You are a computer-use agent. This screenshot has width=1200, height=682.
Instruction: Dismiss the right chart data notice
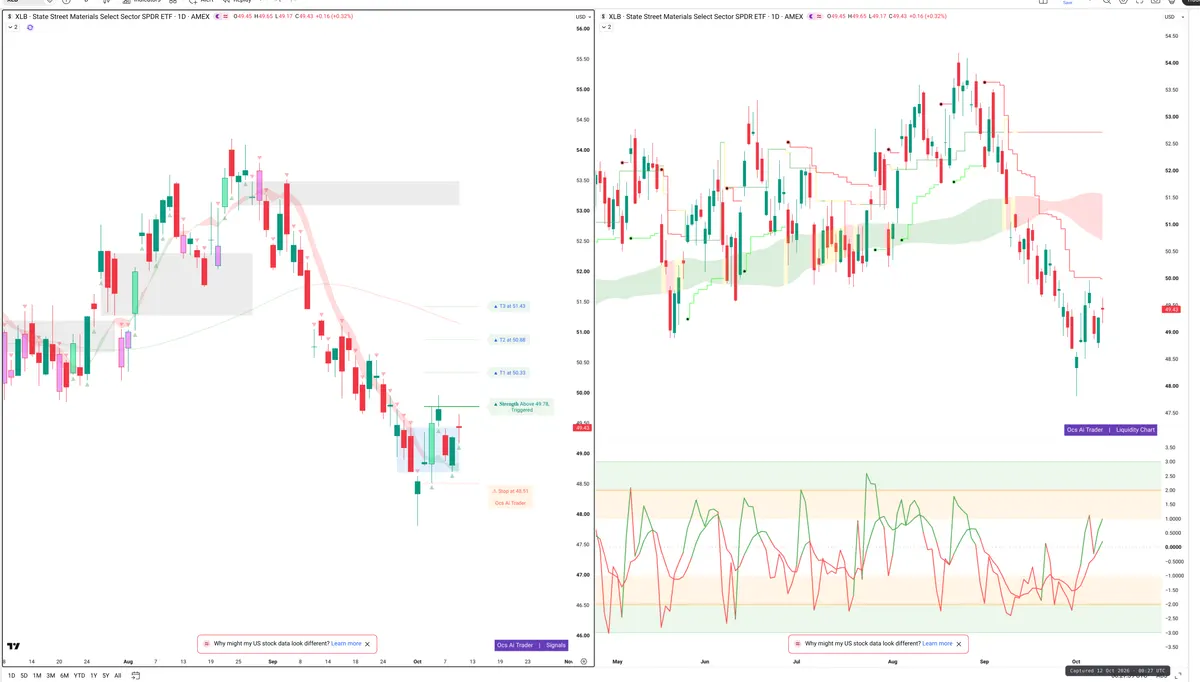[x=959, y=644]
